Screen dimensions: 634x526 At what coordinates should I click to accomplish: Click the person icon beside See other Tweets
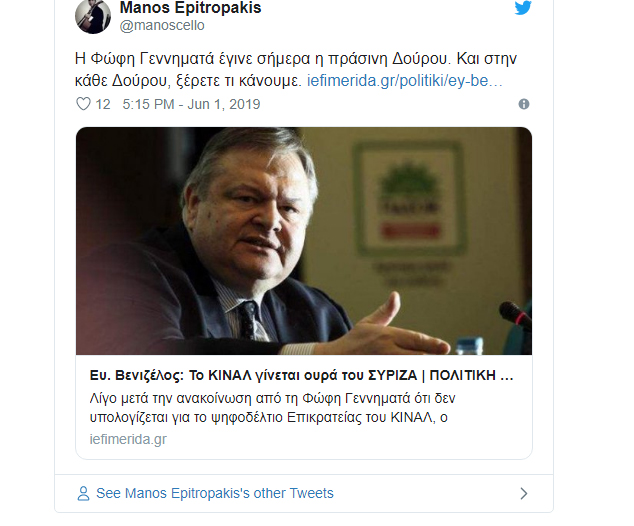[x=83, y=493]
